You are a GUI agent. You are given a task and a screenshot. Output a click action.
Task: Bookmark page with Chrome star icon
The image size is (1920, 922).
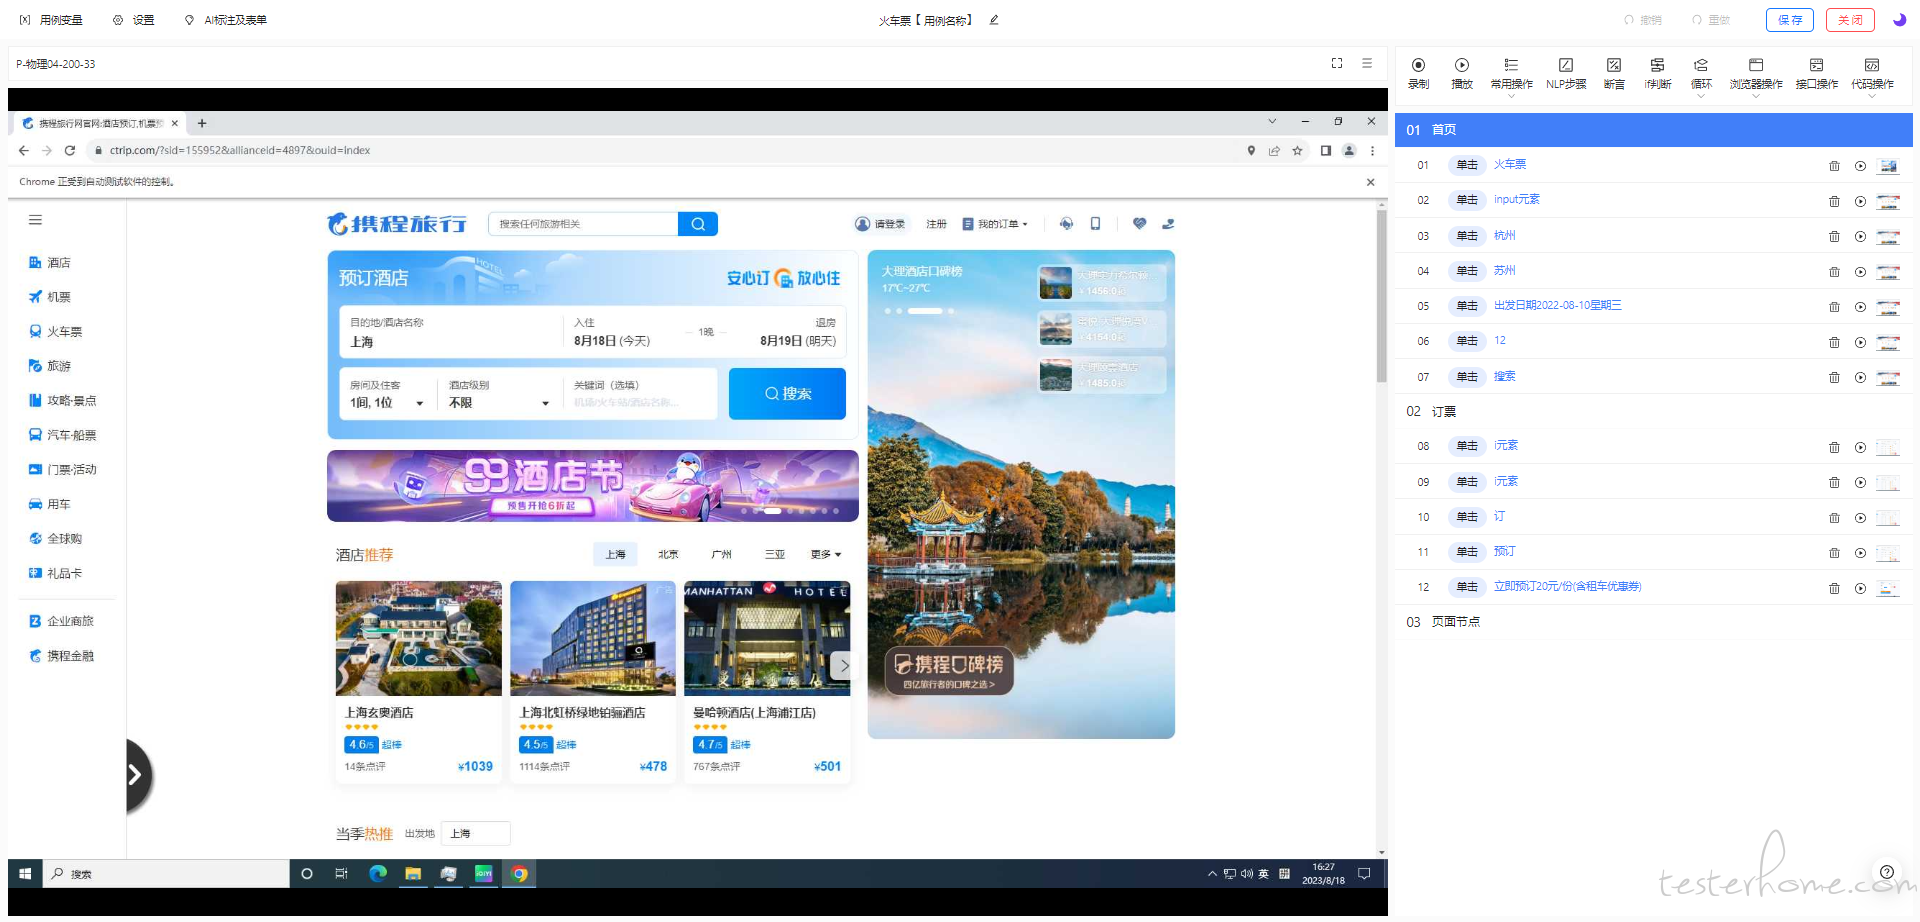coord(1297,151)
